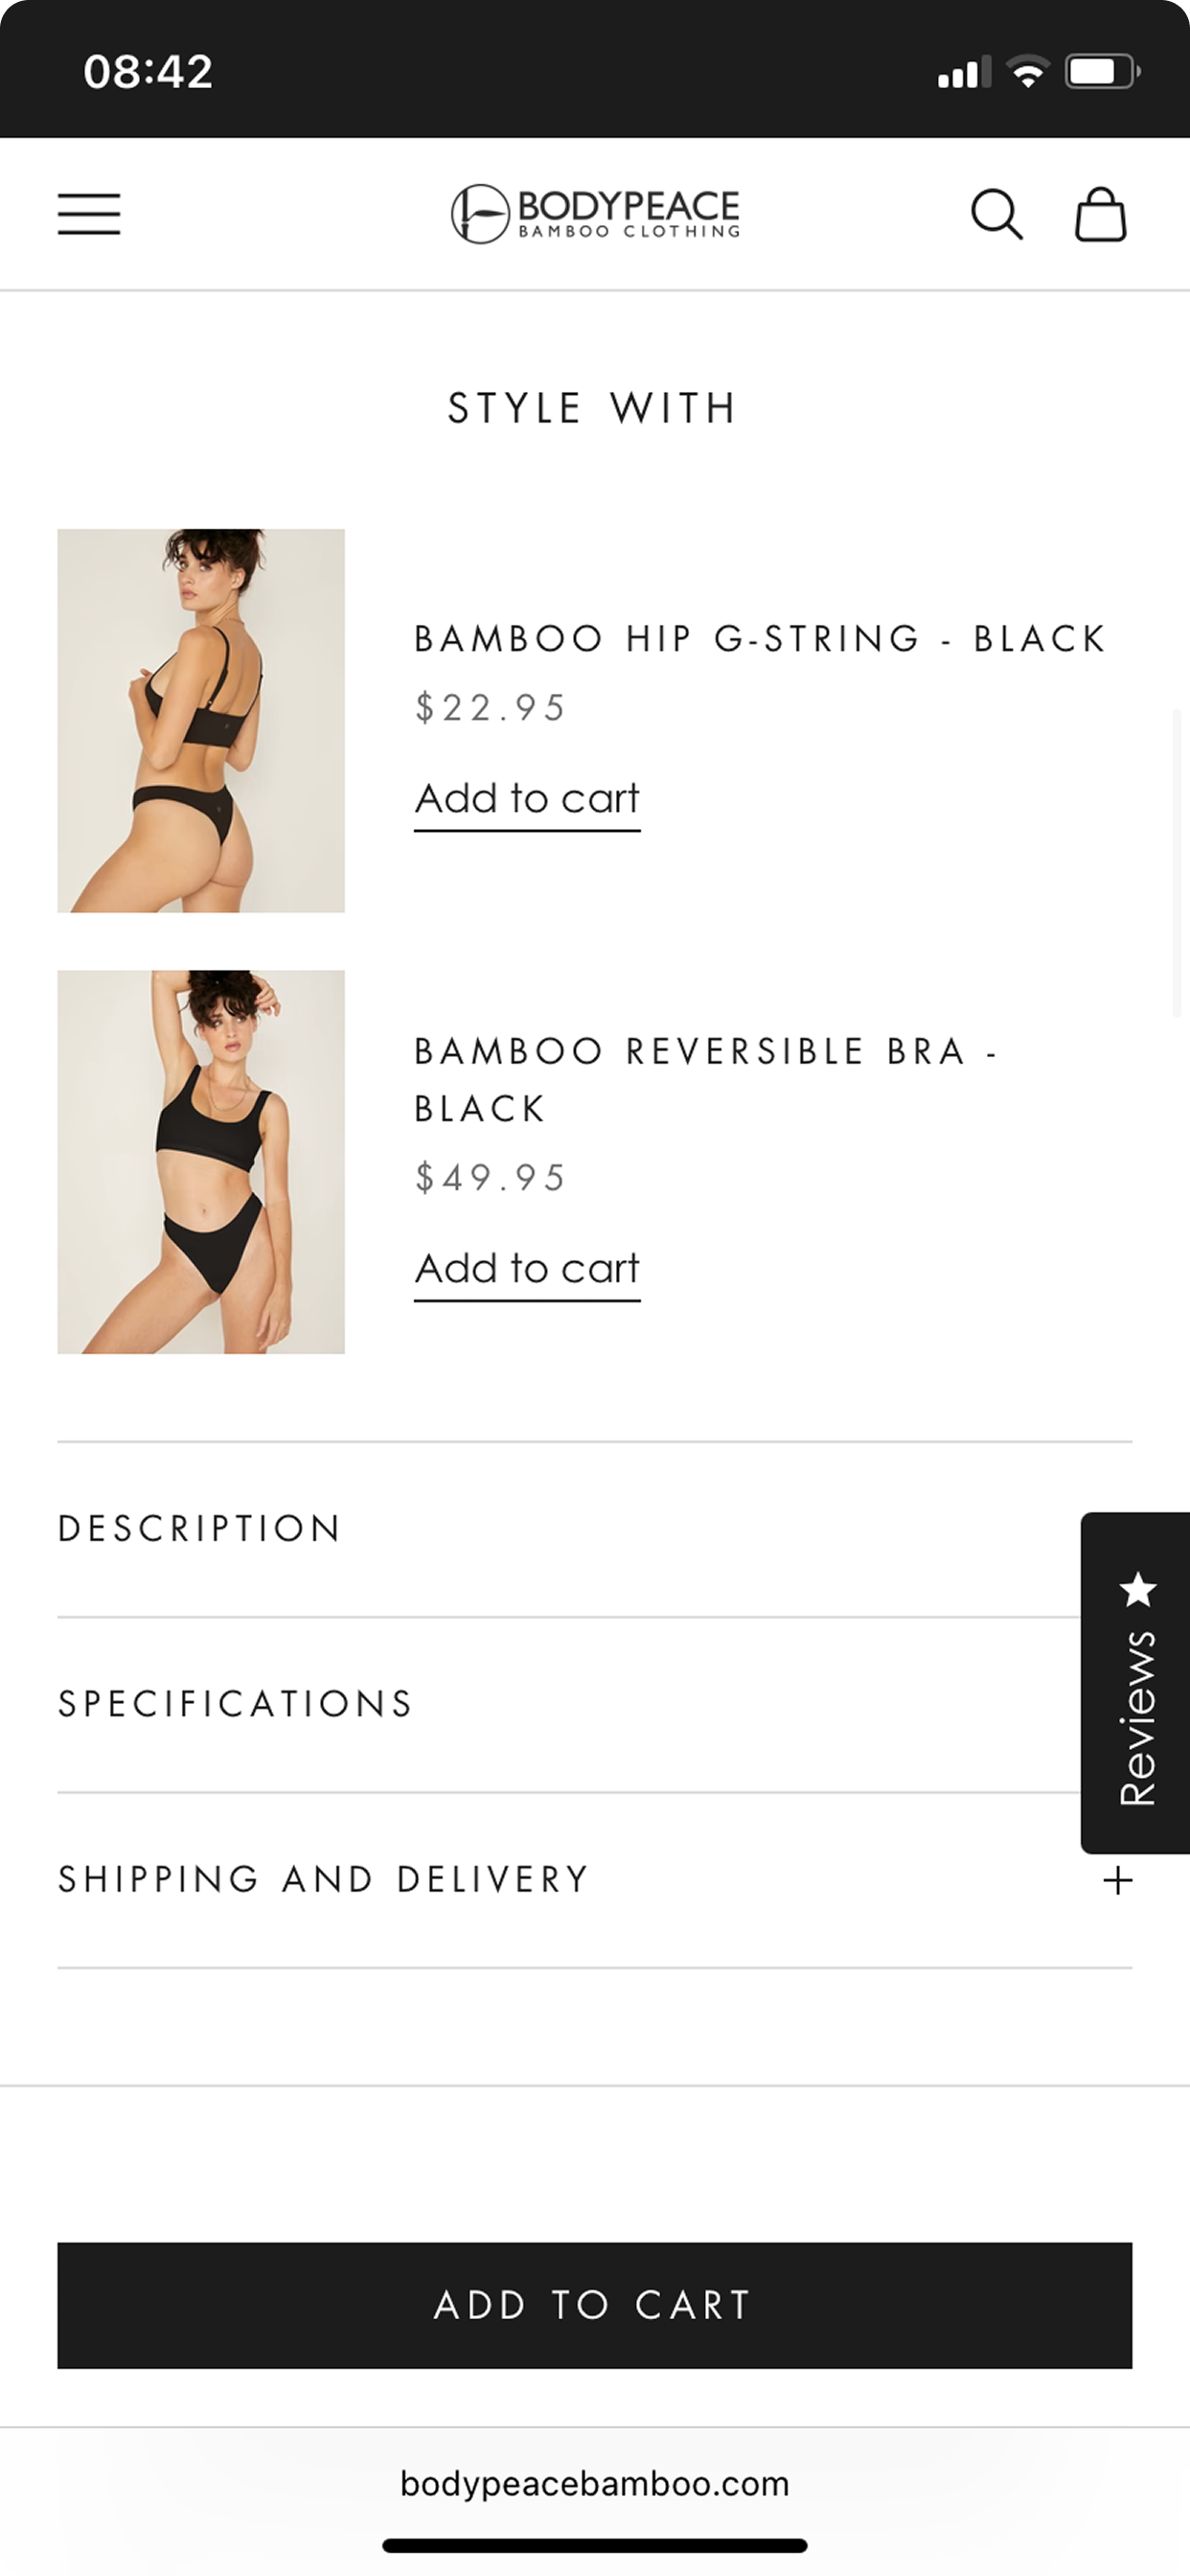Image resolution: width=1190 pixels, height=2576 pixels.
Task: Expand the Specifications section
Action: pyautogui.click(x=595, y=1704)
